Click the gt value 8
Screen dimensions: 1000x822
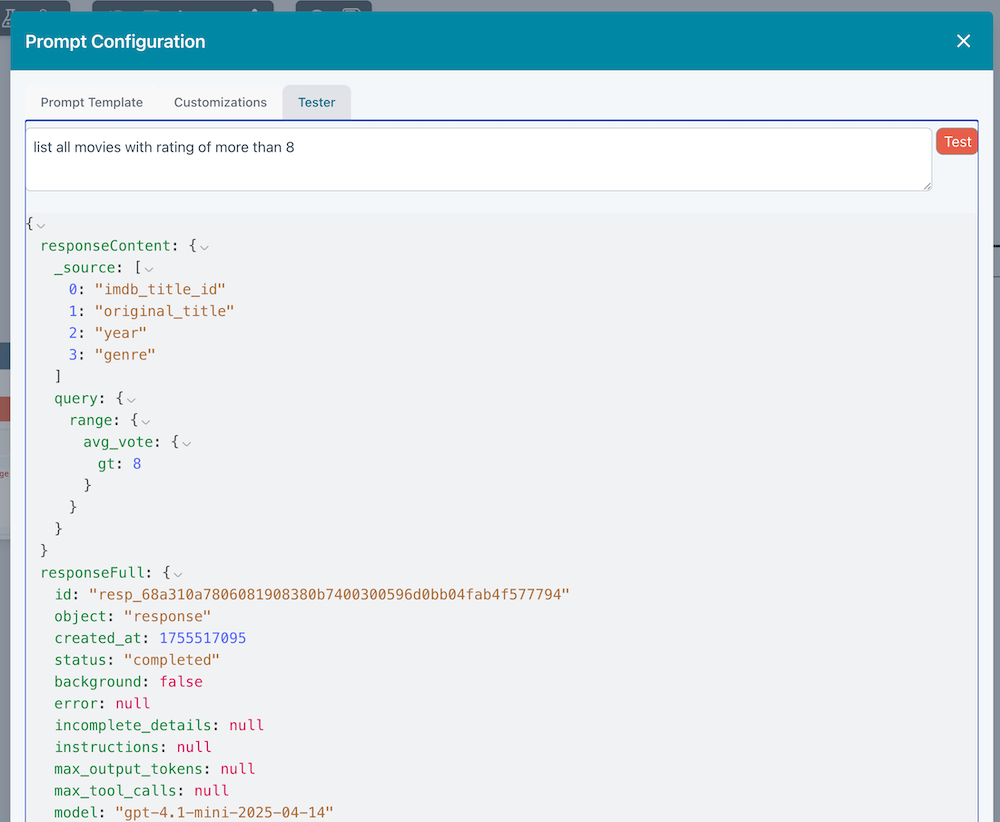coord(137,464)
